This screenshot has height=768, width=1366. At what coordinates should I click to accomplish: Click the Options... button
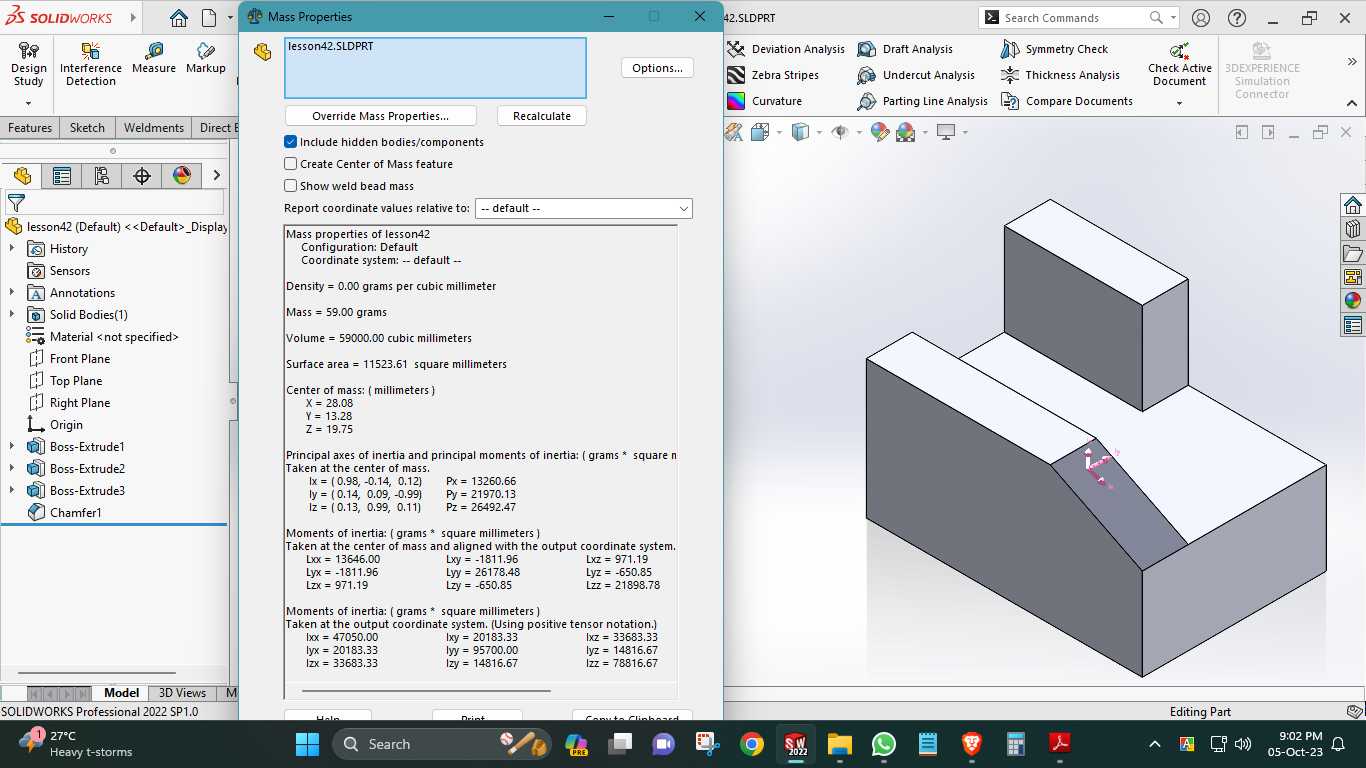click(657, 68)
